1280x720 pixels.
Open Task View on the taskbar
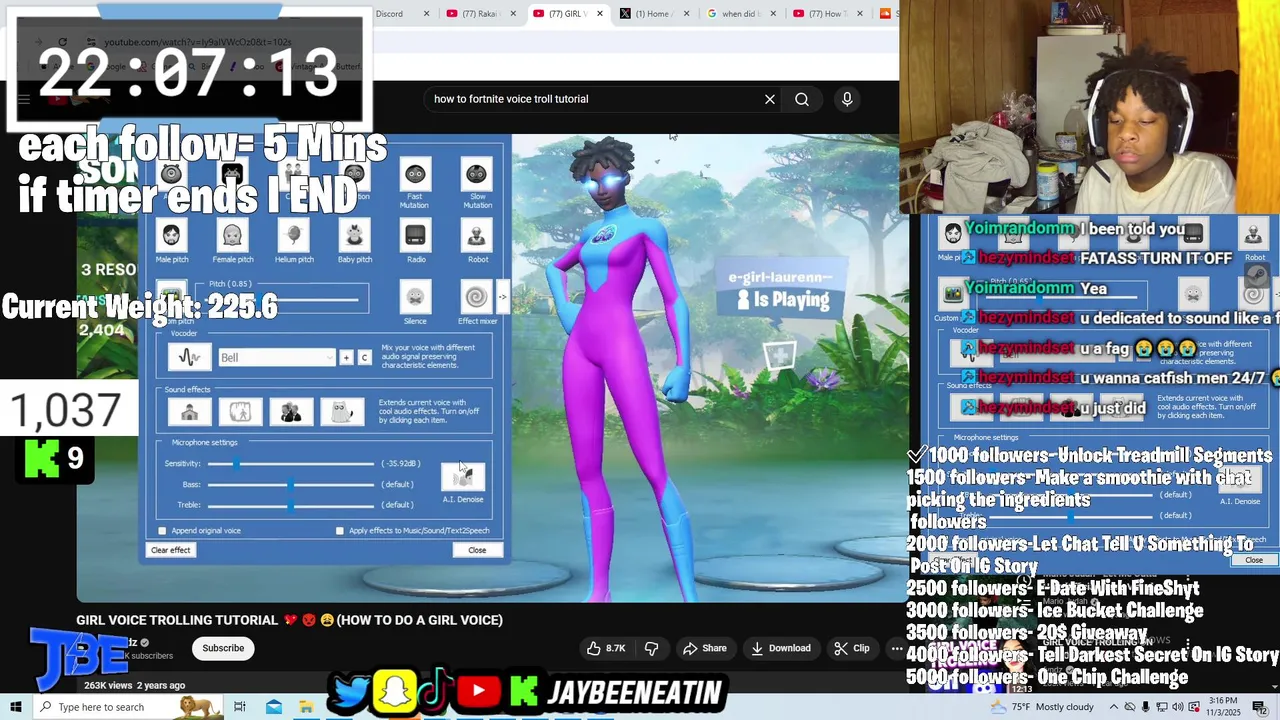click(240, 707)
